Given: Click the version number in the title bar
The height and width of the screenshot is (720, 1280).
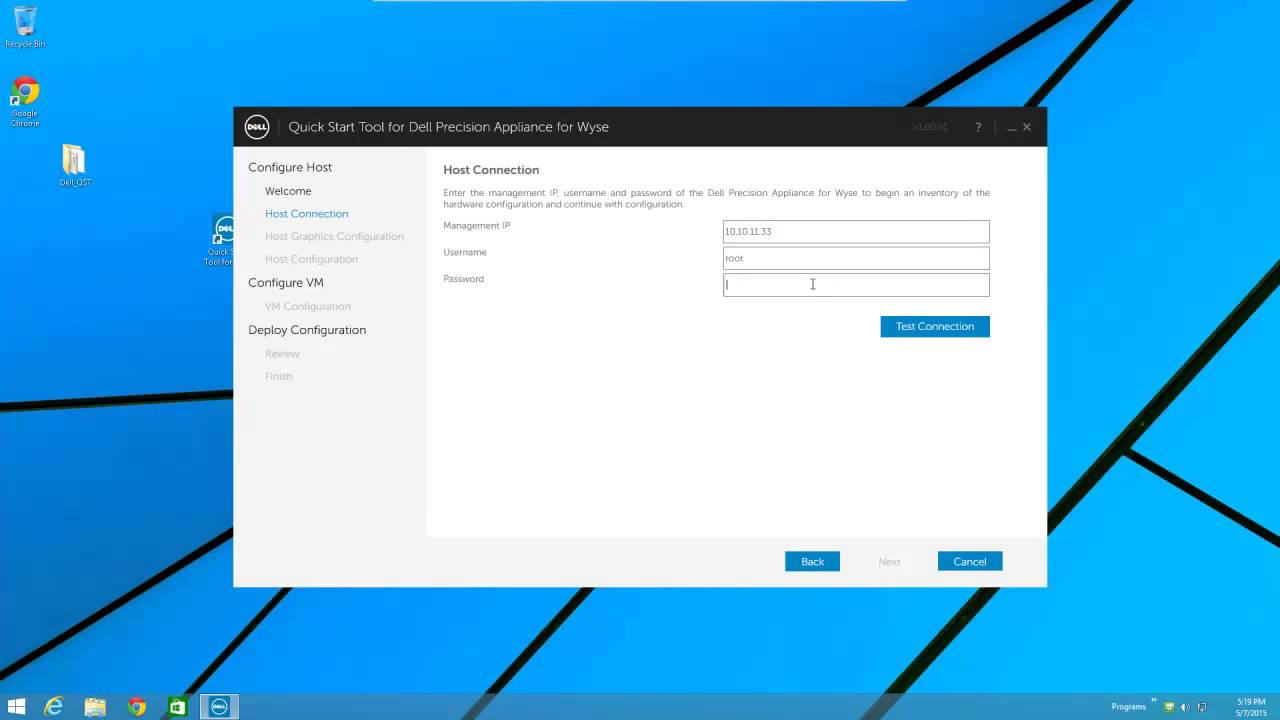Looking at the screenshot, I should (x=930, y=128).
